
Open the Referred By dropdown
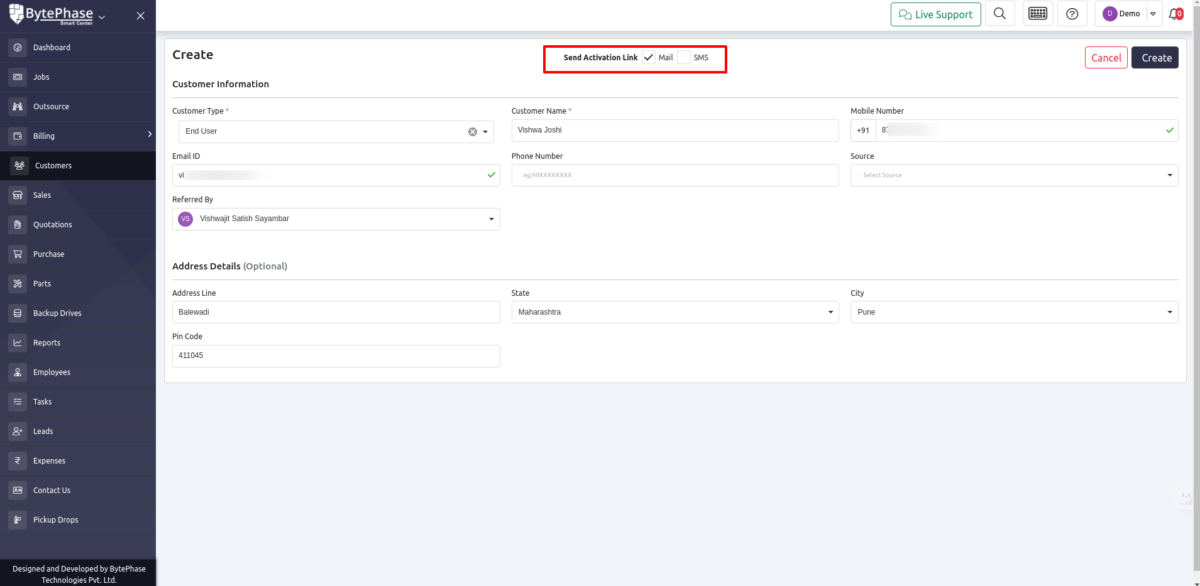490,218
